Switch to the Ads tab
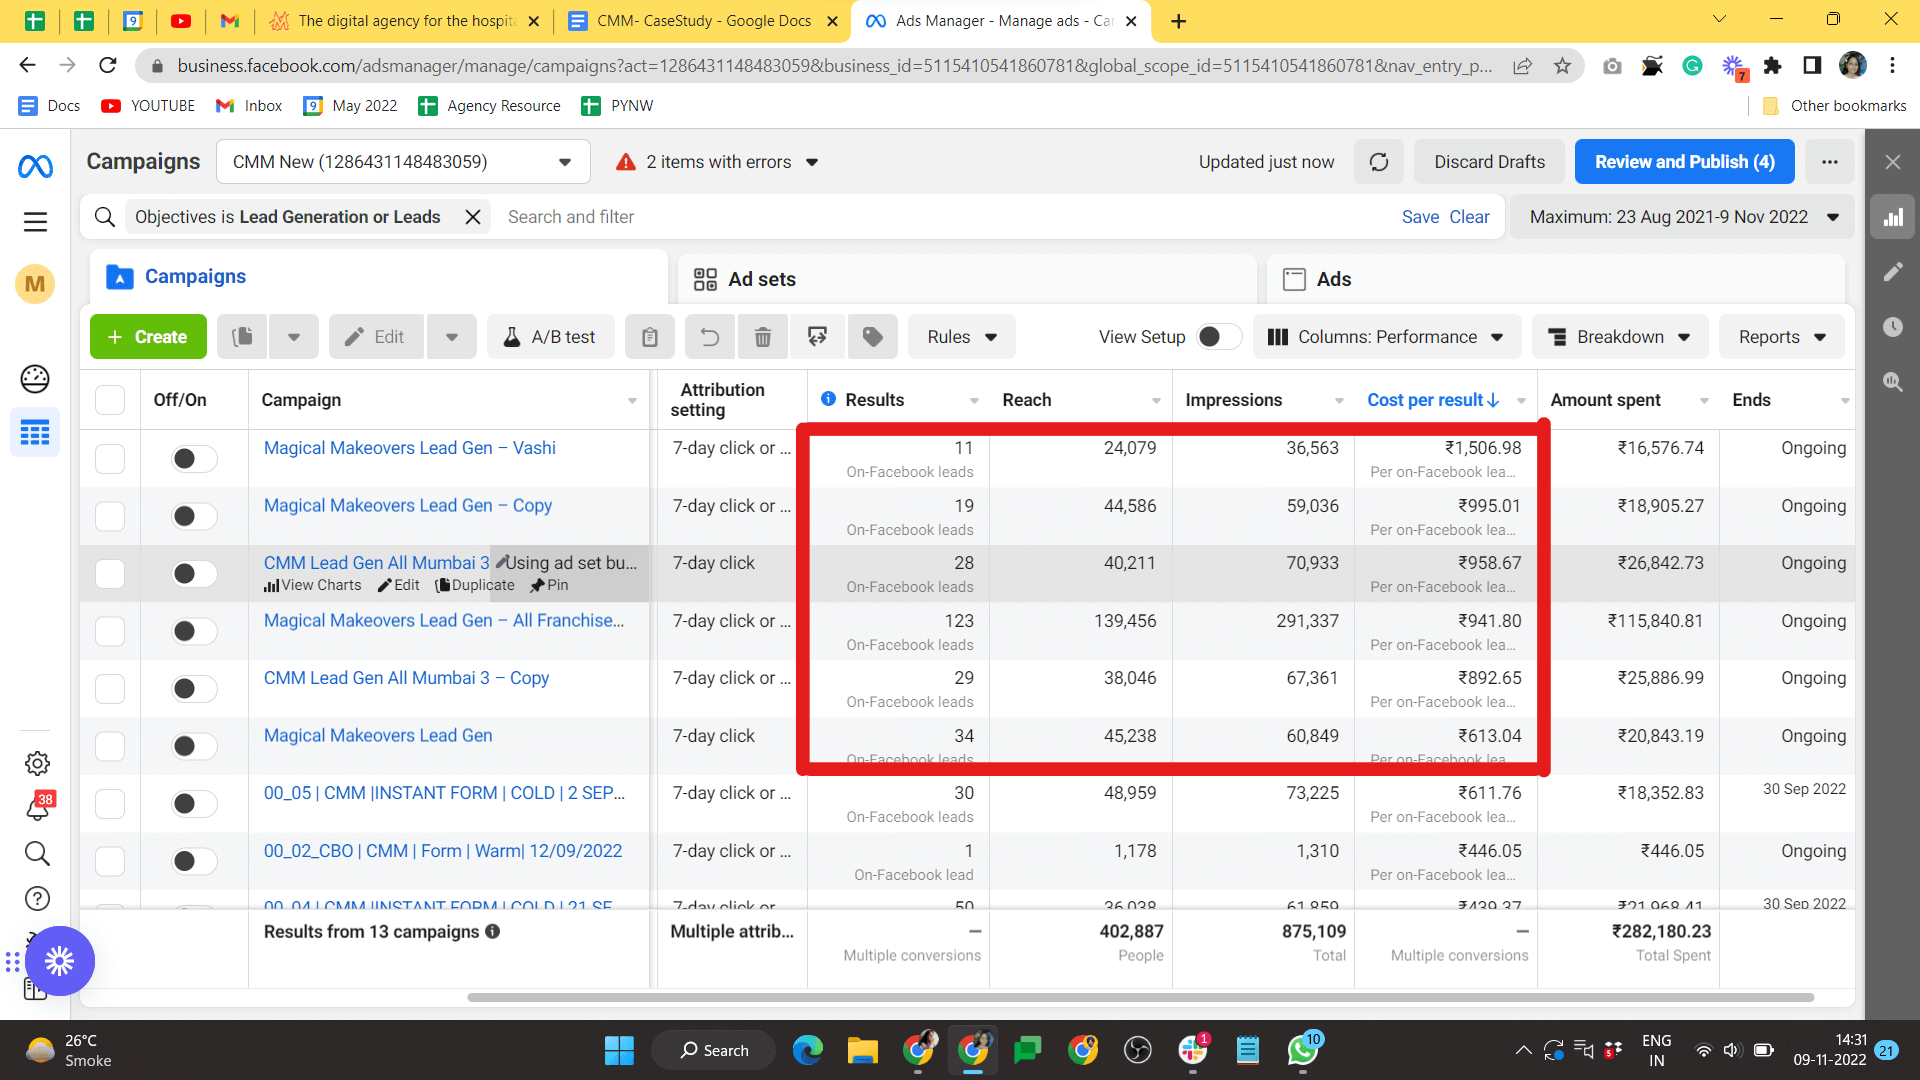Viewport: 1920px width, 1080px height. click(x=1332, y=279)
